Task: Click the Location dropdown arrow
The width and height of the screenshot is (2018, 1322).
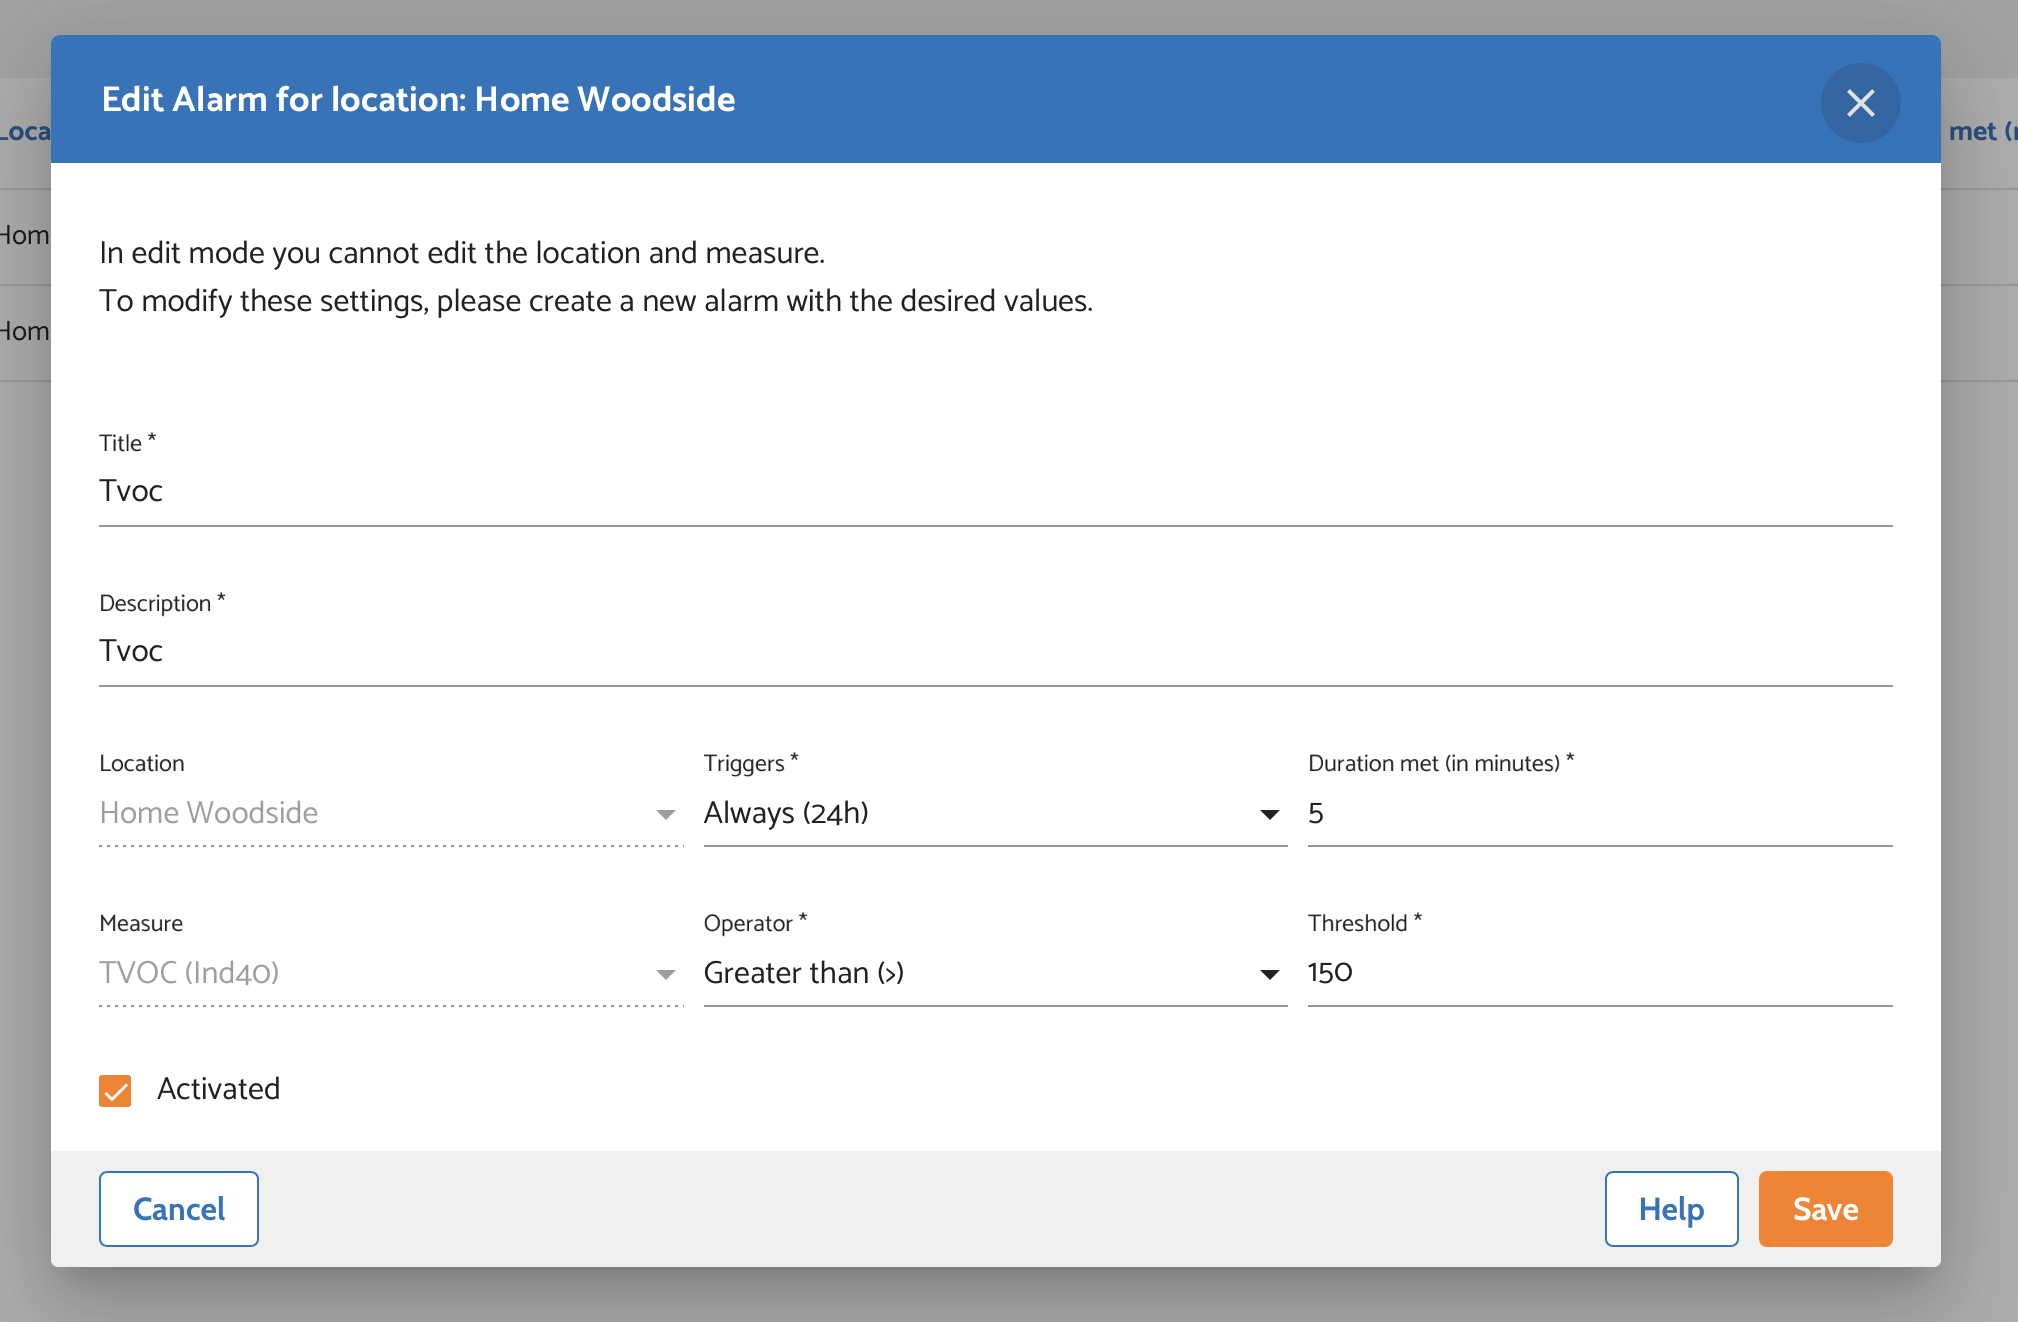Action: [x=665, y=814]
